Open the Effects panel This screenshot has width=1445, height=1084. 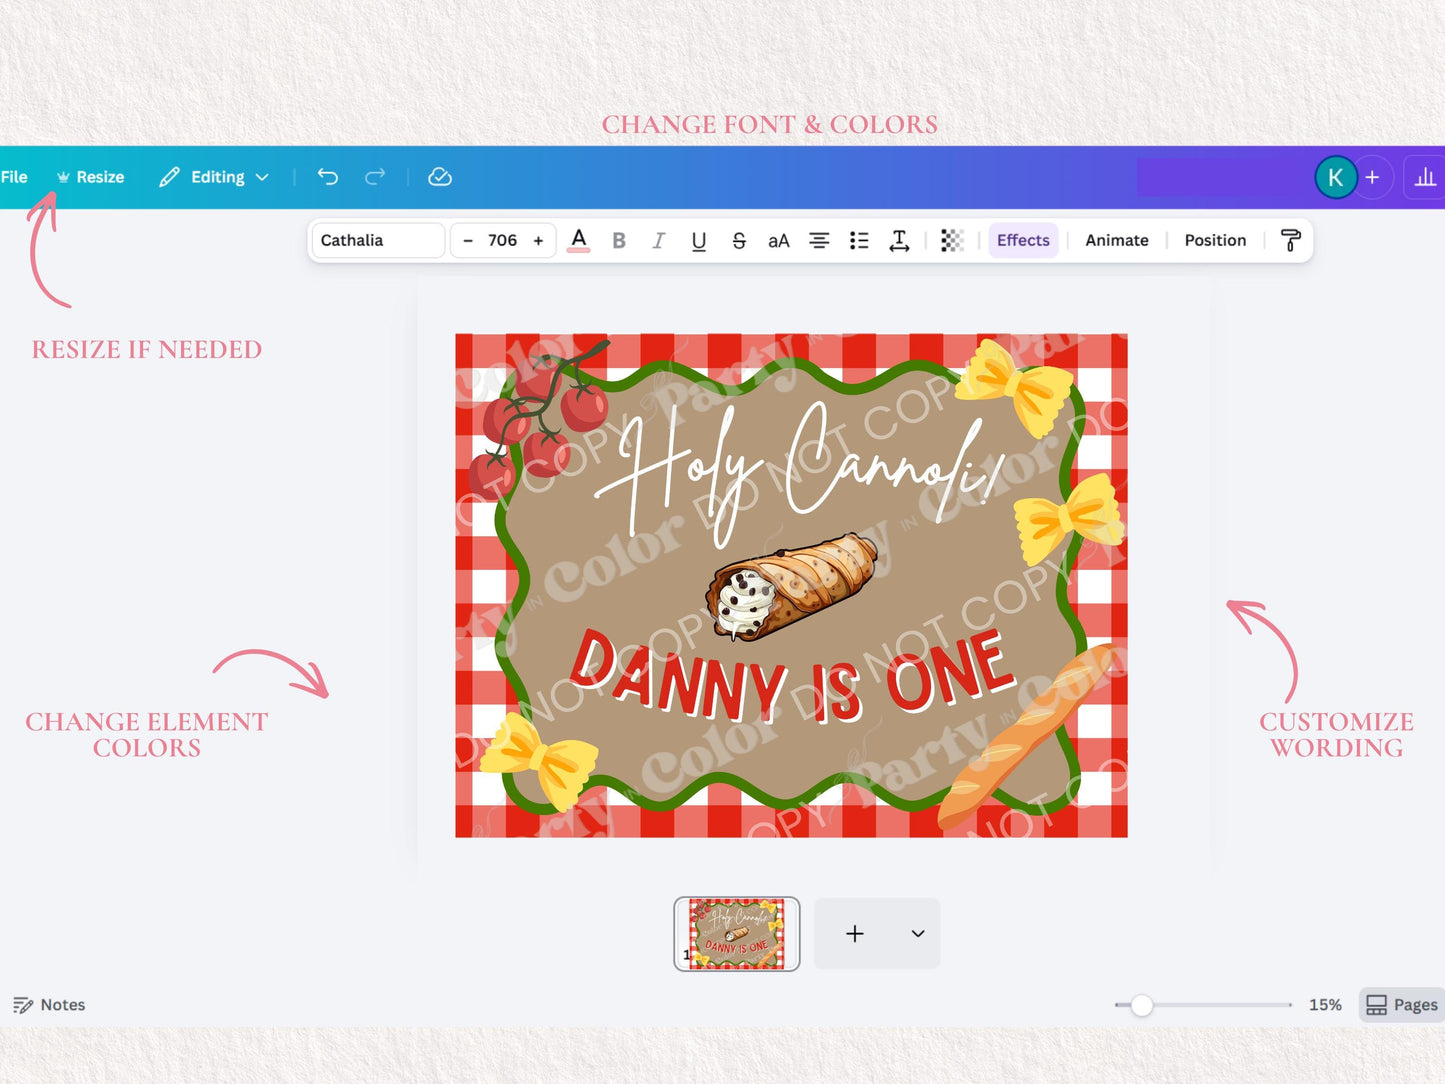point(1023,240)
